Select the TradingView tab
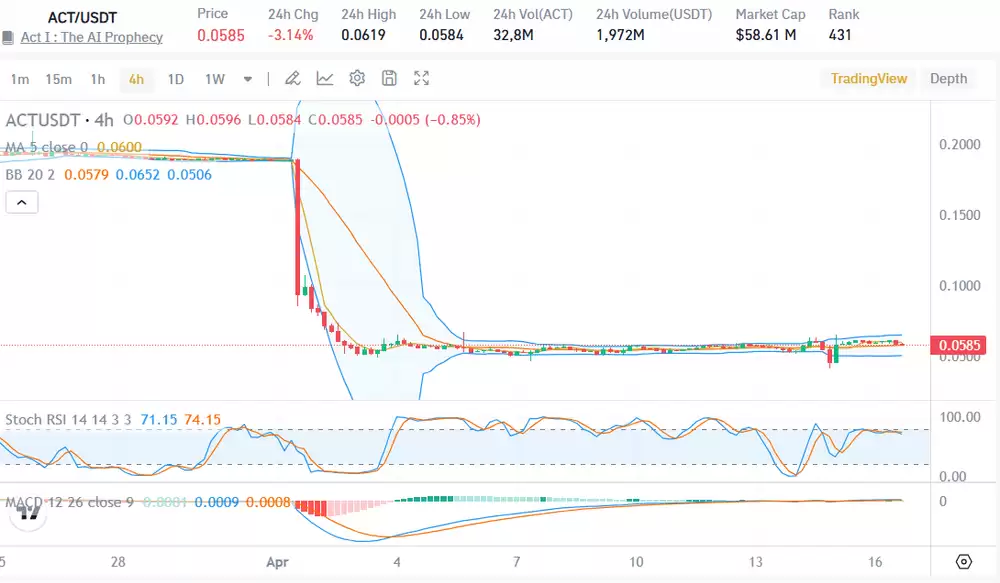Screen dimensions: 1000x583 tap(868, 78)
